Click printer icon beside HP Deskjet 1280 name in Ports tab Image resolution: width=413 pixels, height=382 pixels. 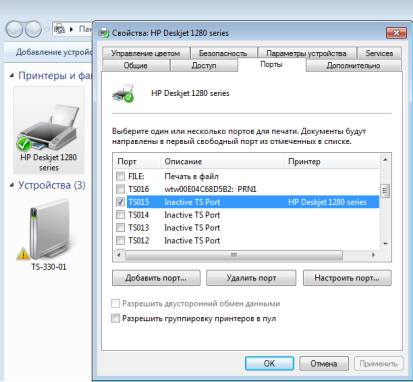123,94
